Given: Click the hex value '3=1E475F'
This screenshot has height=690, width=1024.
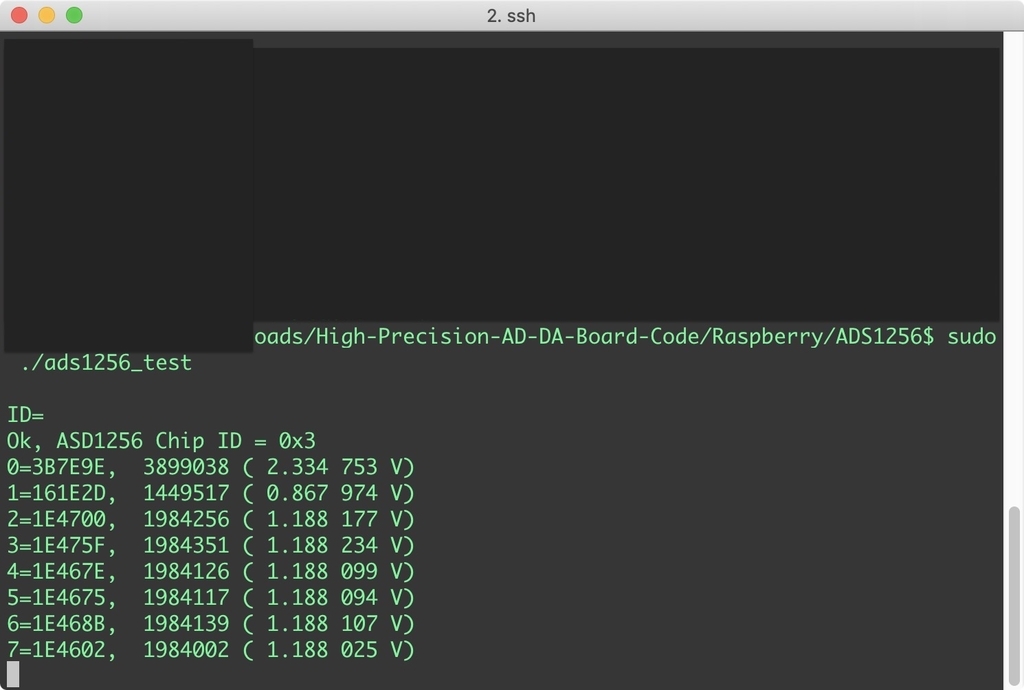Looking at the screenshot, I should [56, 545].
